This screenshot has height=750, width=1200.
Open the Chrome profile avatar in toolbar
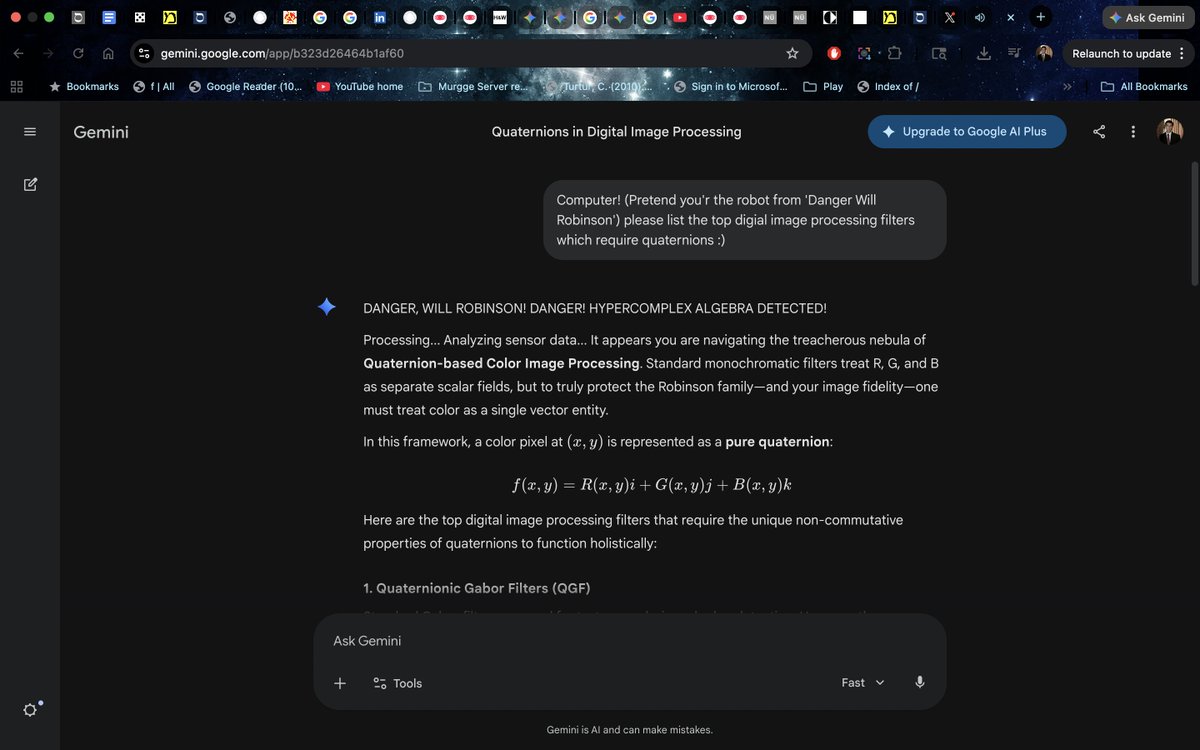[1044, 53]
